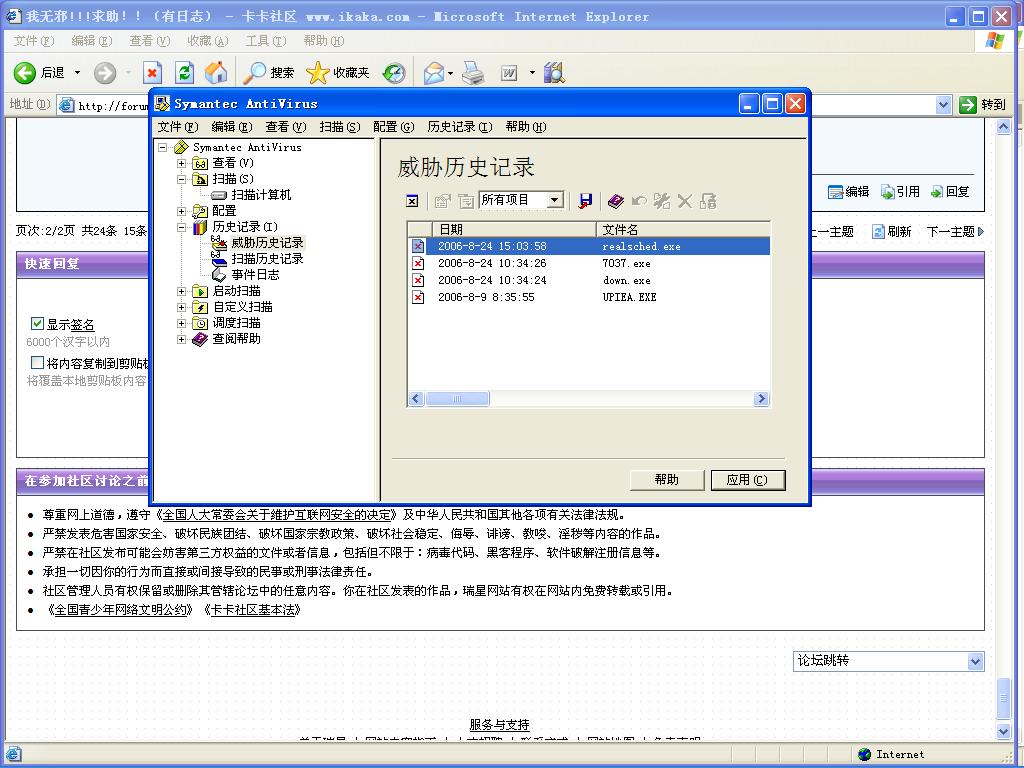Open the 文件(F) menu in Symantec AntiVirus
Image resolution: width=1024 pixels, height=768 pixels.
point(178,127)
